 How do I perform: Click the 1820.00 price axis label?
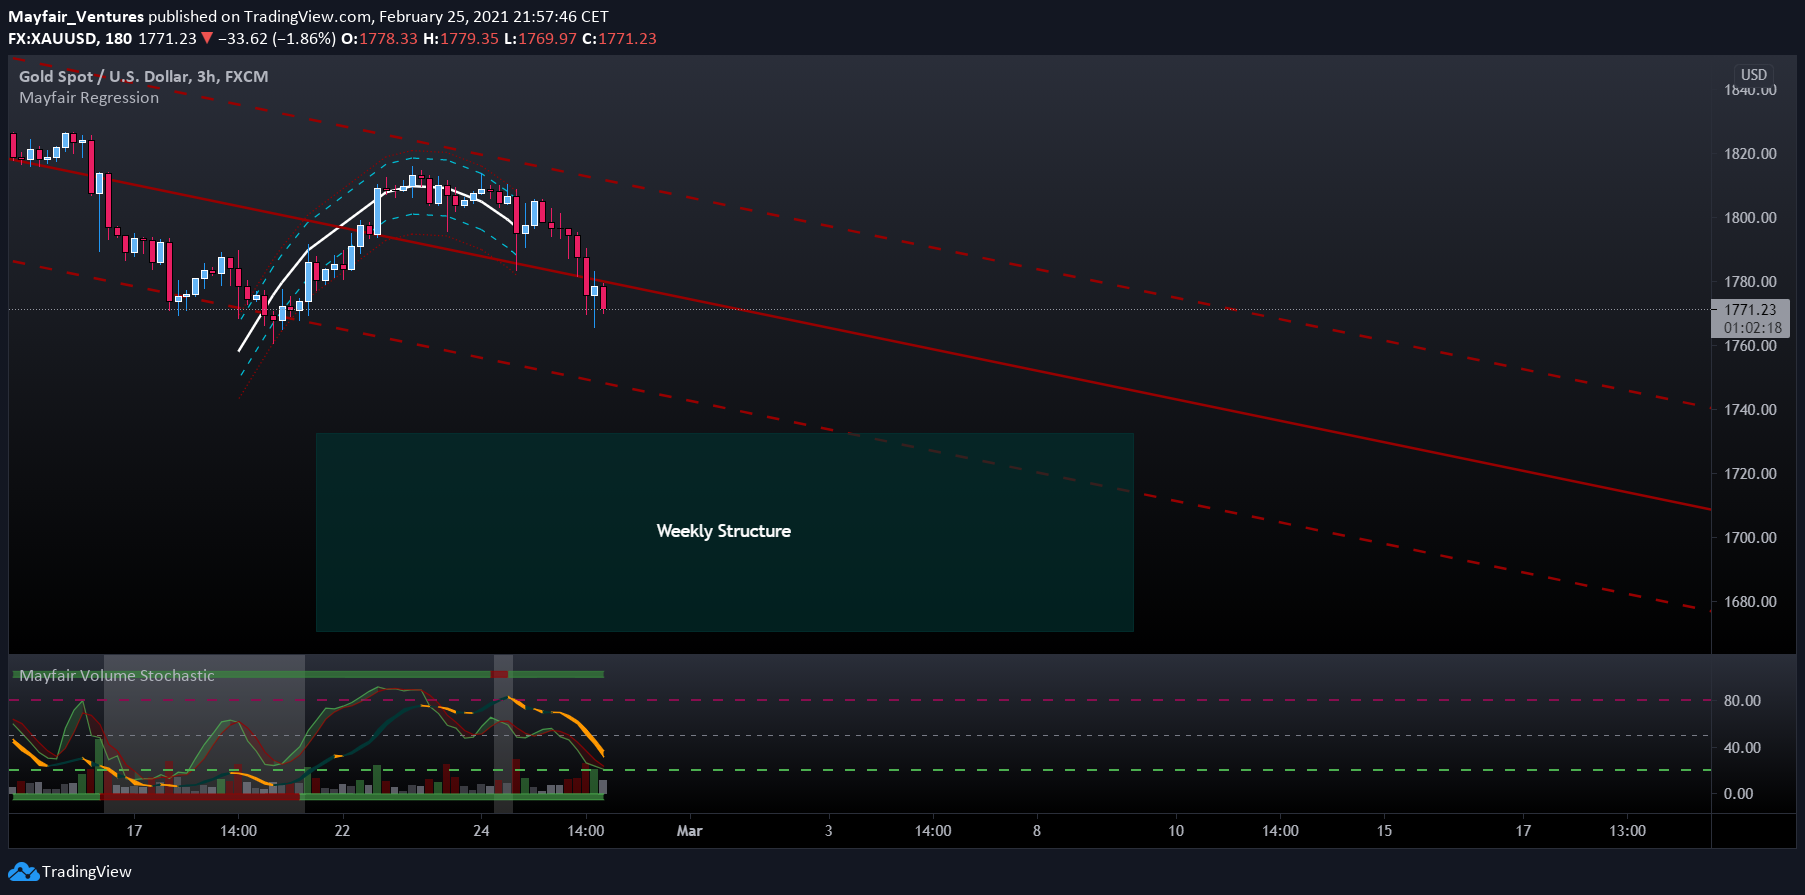point(1750,154)
